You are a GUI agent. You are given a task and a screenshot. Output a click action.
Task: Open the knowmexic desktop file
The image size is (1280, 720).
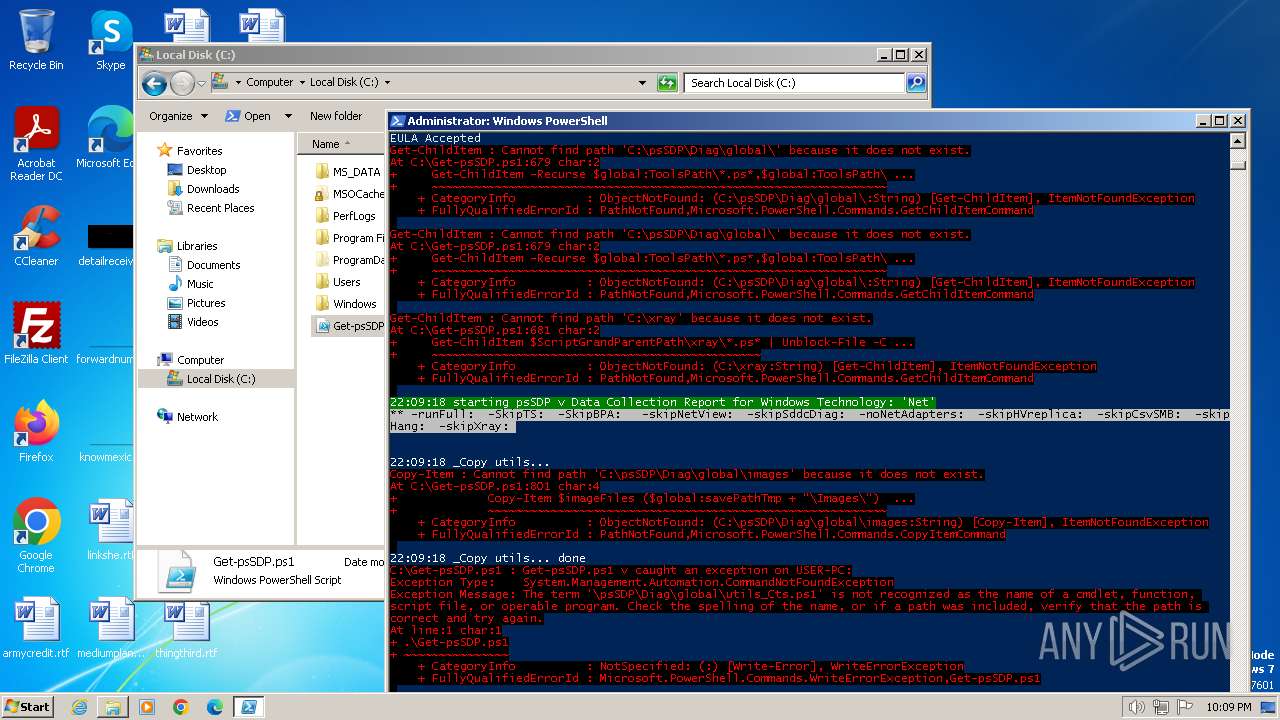[106, 457]
